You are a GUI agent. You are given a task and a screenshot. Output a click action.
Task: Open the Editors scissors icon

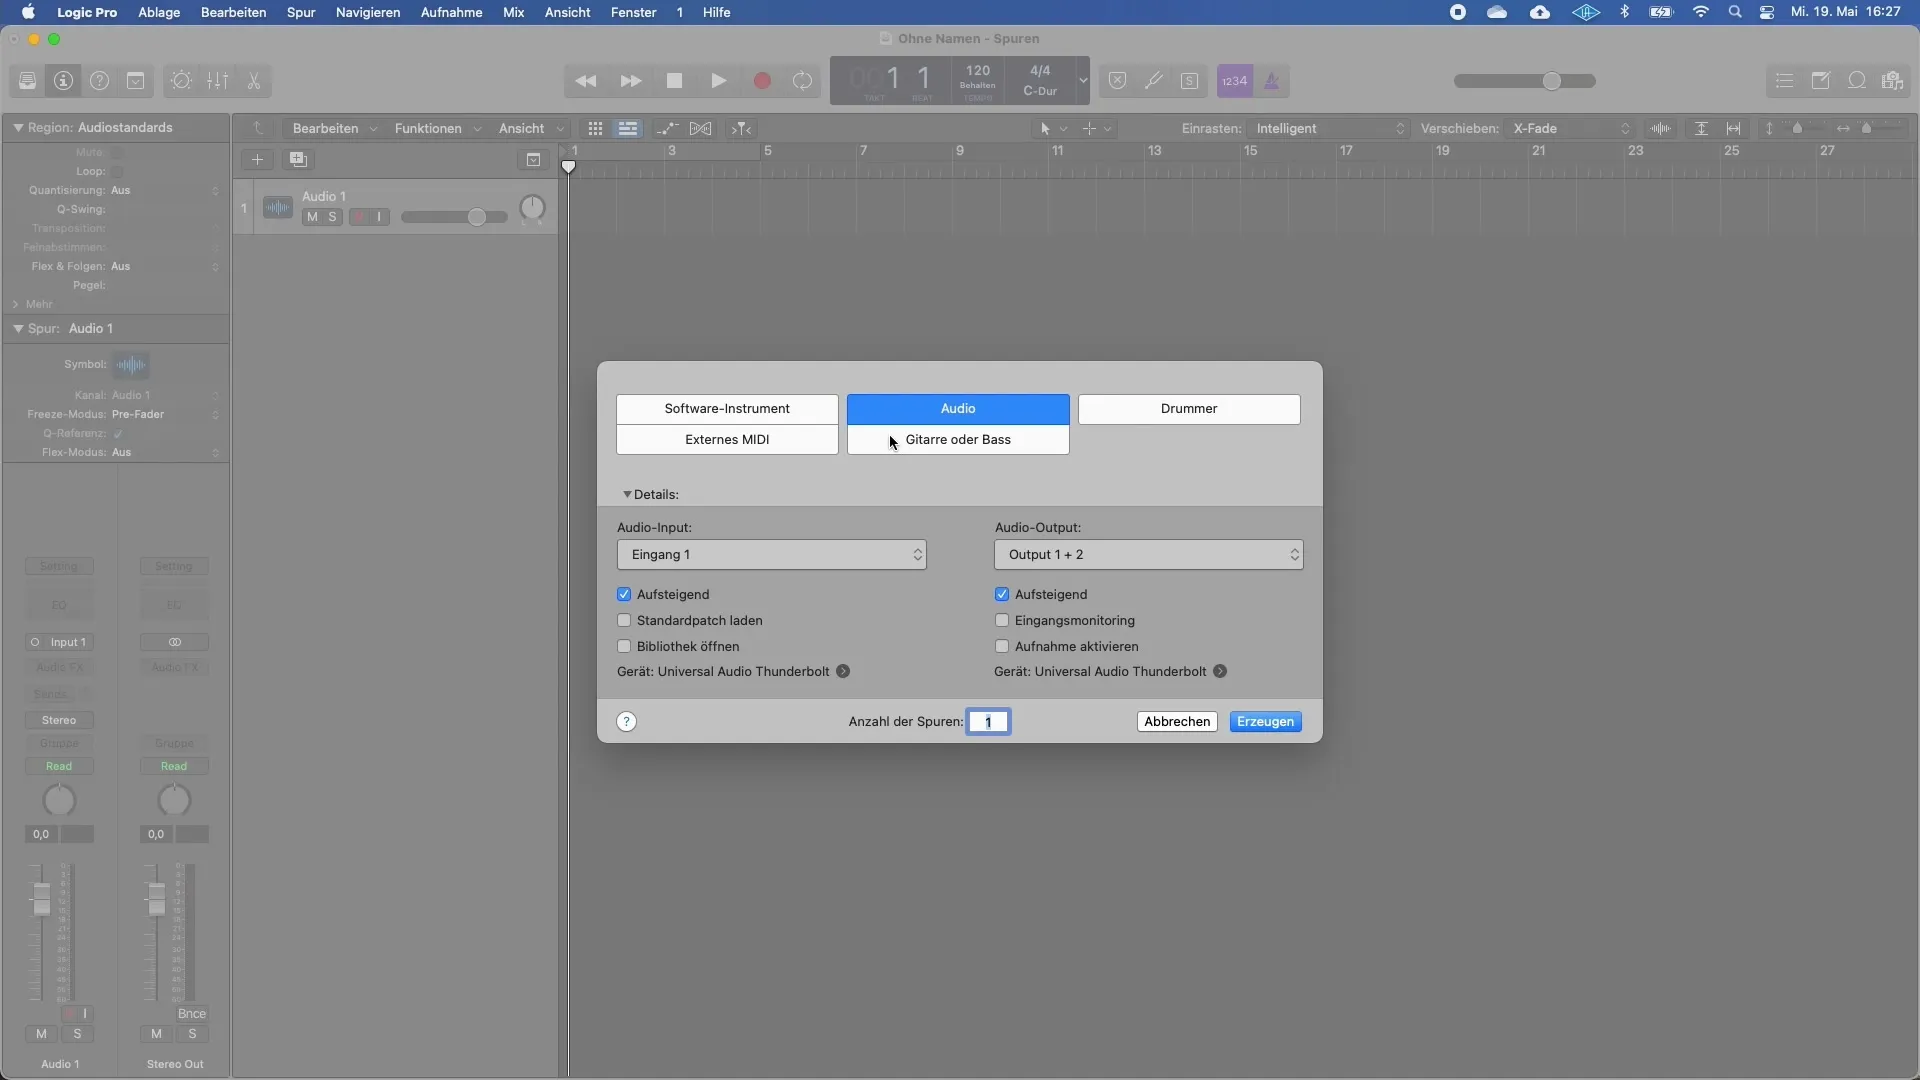pos(253,81)
